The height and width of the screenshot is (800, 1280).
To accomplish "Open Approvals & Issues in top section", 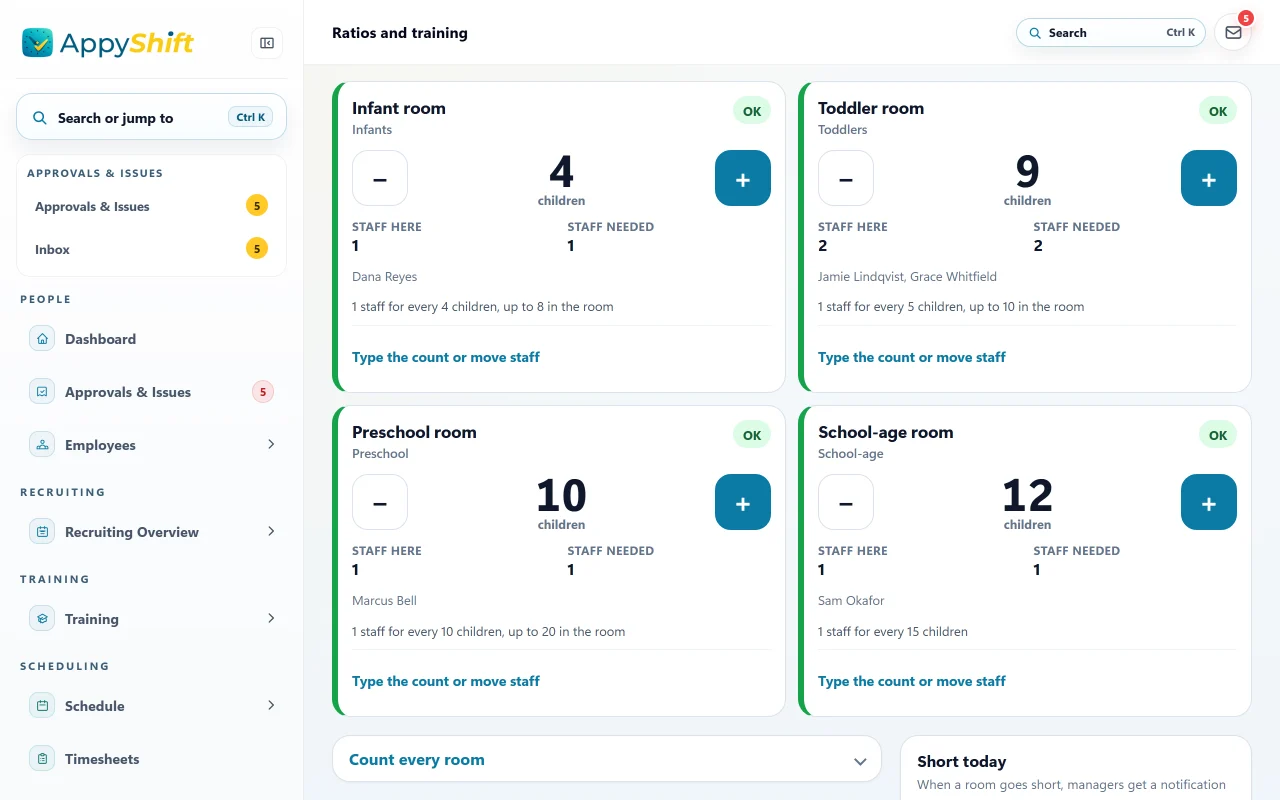I will (x=151, y=206).
